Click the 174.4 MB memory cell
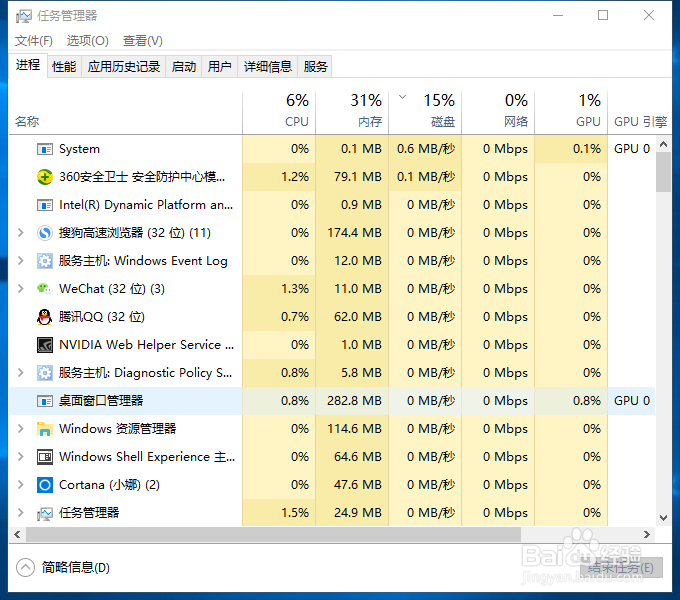This screenshot has width=680, height=600. (x=354, y=233)
